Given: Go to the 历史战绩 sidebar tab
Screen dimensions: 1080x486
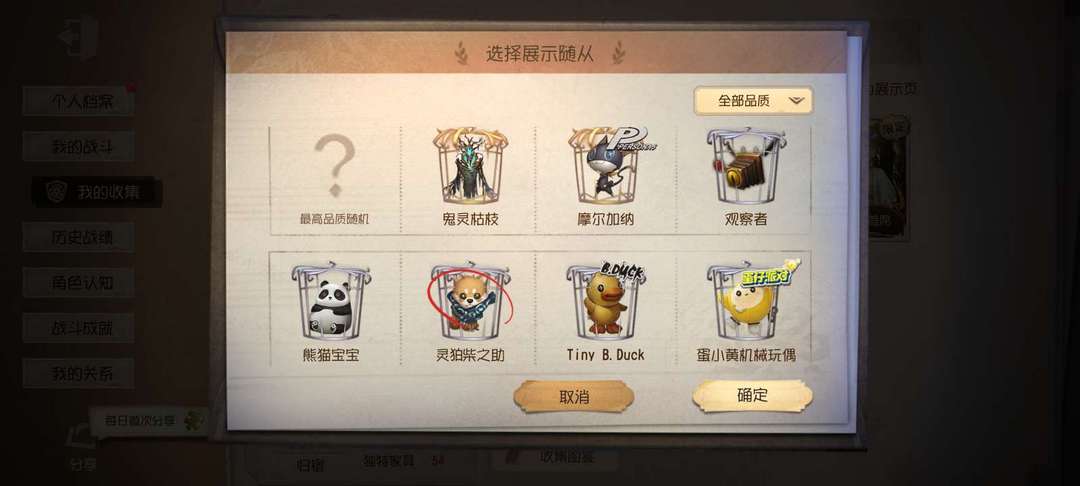Looking at the screenshot, I should [x=79, y=237].
